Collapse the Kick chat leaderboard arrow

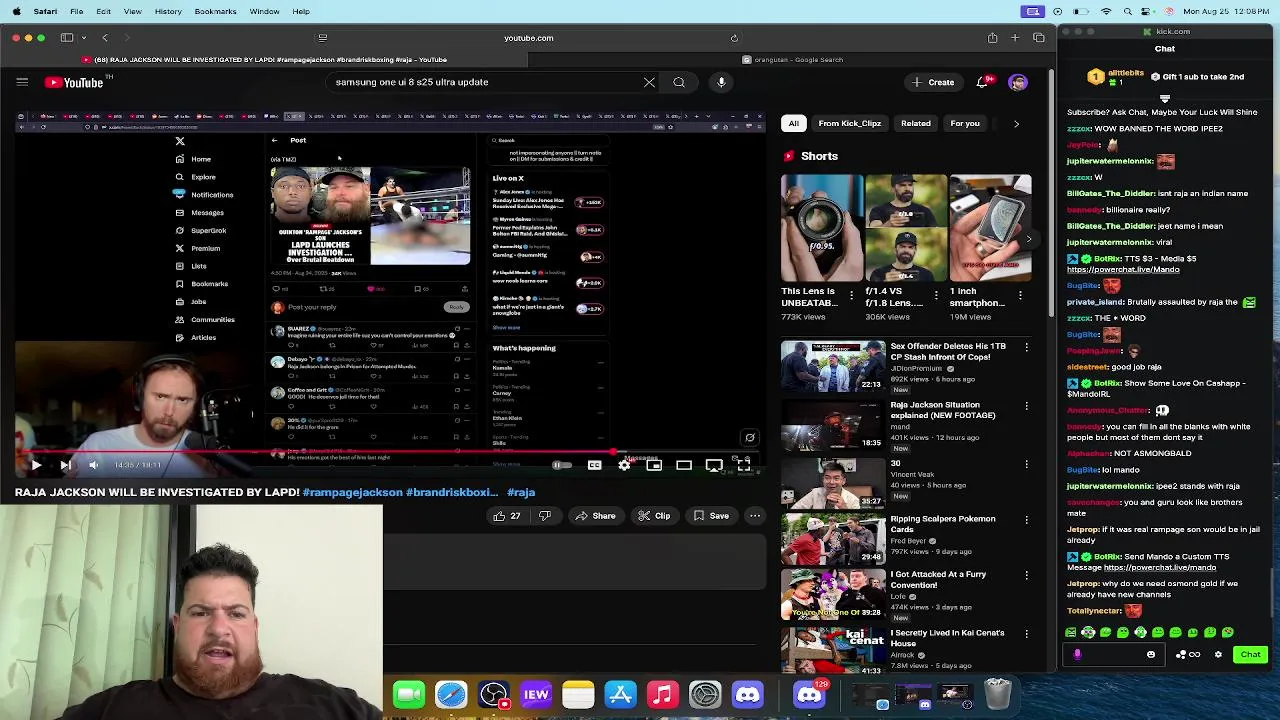pos(1165,98)
